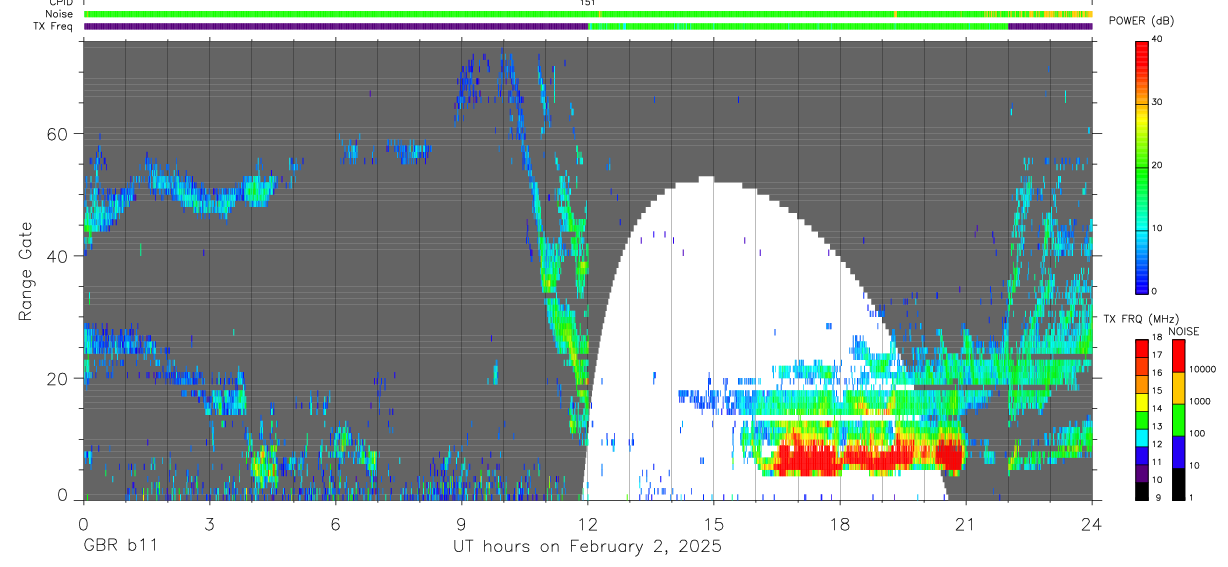Click the 100 label on NOISE legend
This screenshot has height=567, width=1228.
1197,433
